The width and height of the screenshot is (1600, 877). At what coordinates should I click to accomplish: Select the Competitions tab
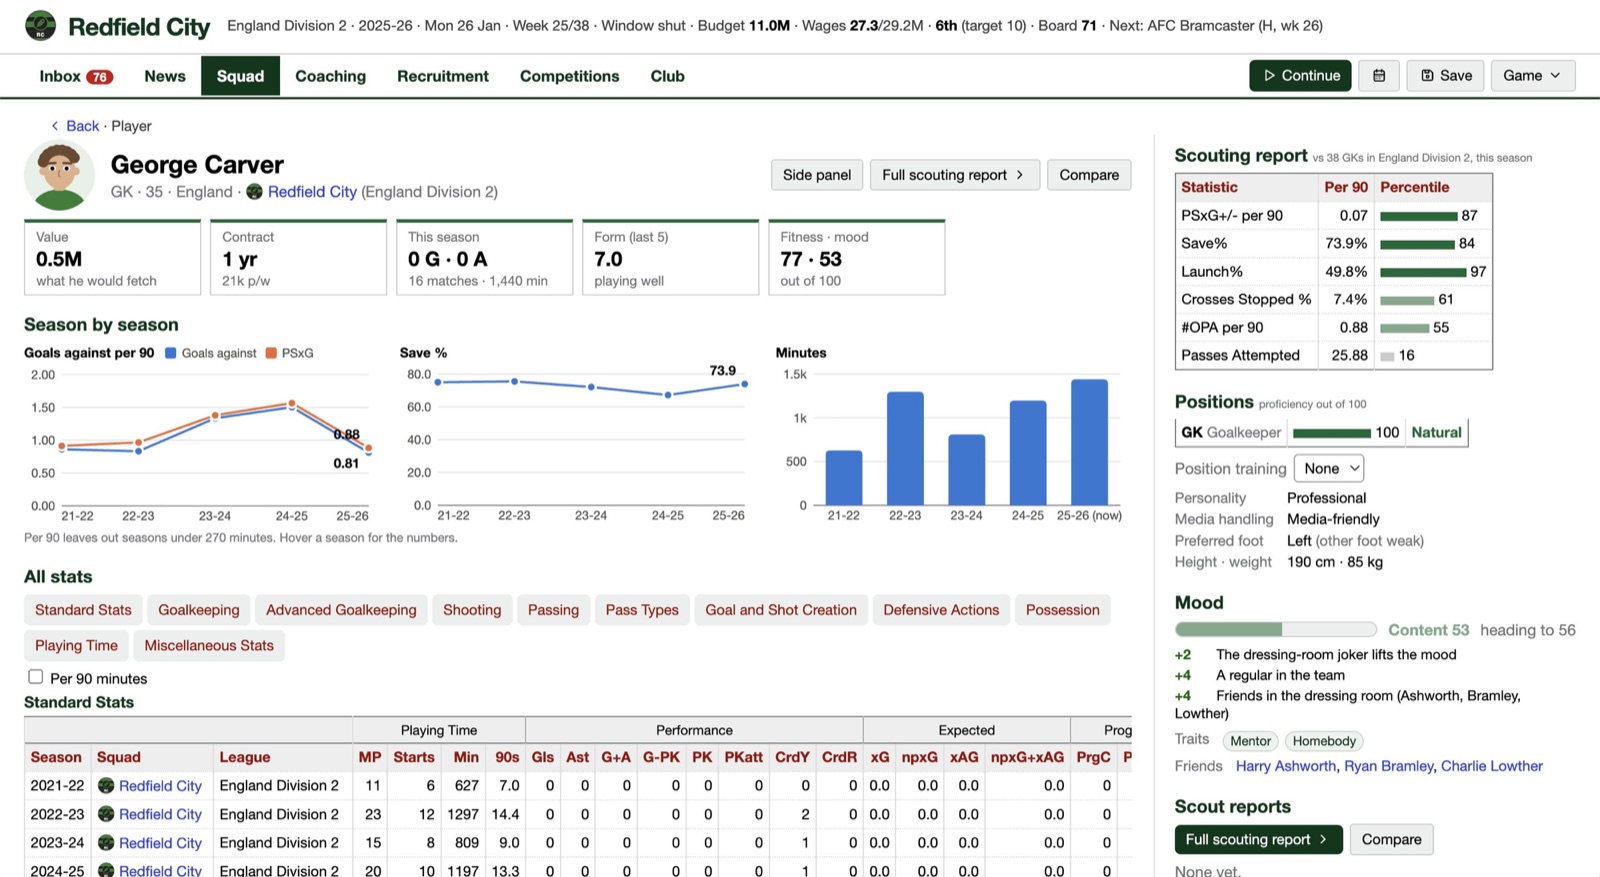pyautogui.click(x=569, y=76)
